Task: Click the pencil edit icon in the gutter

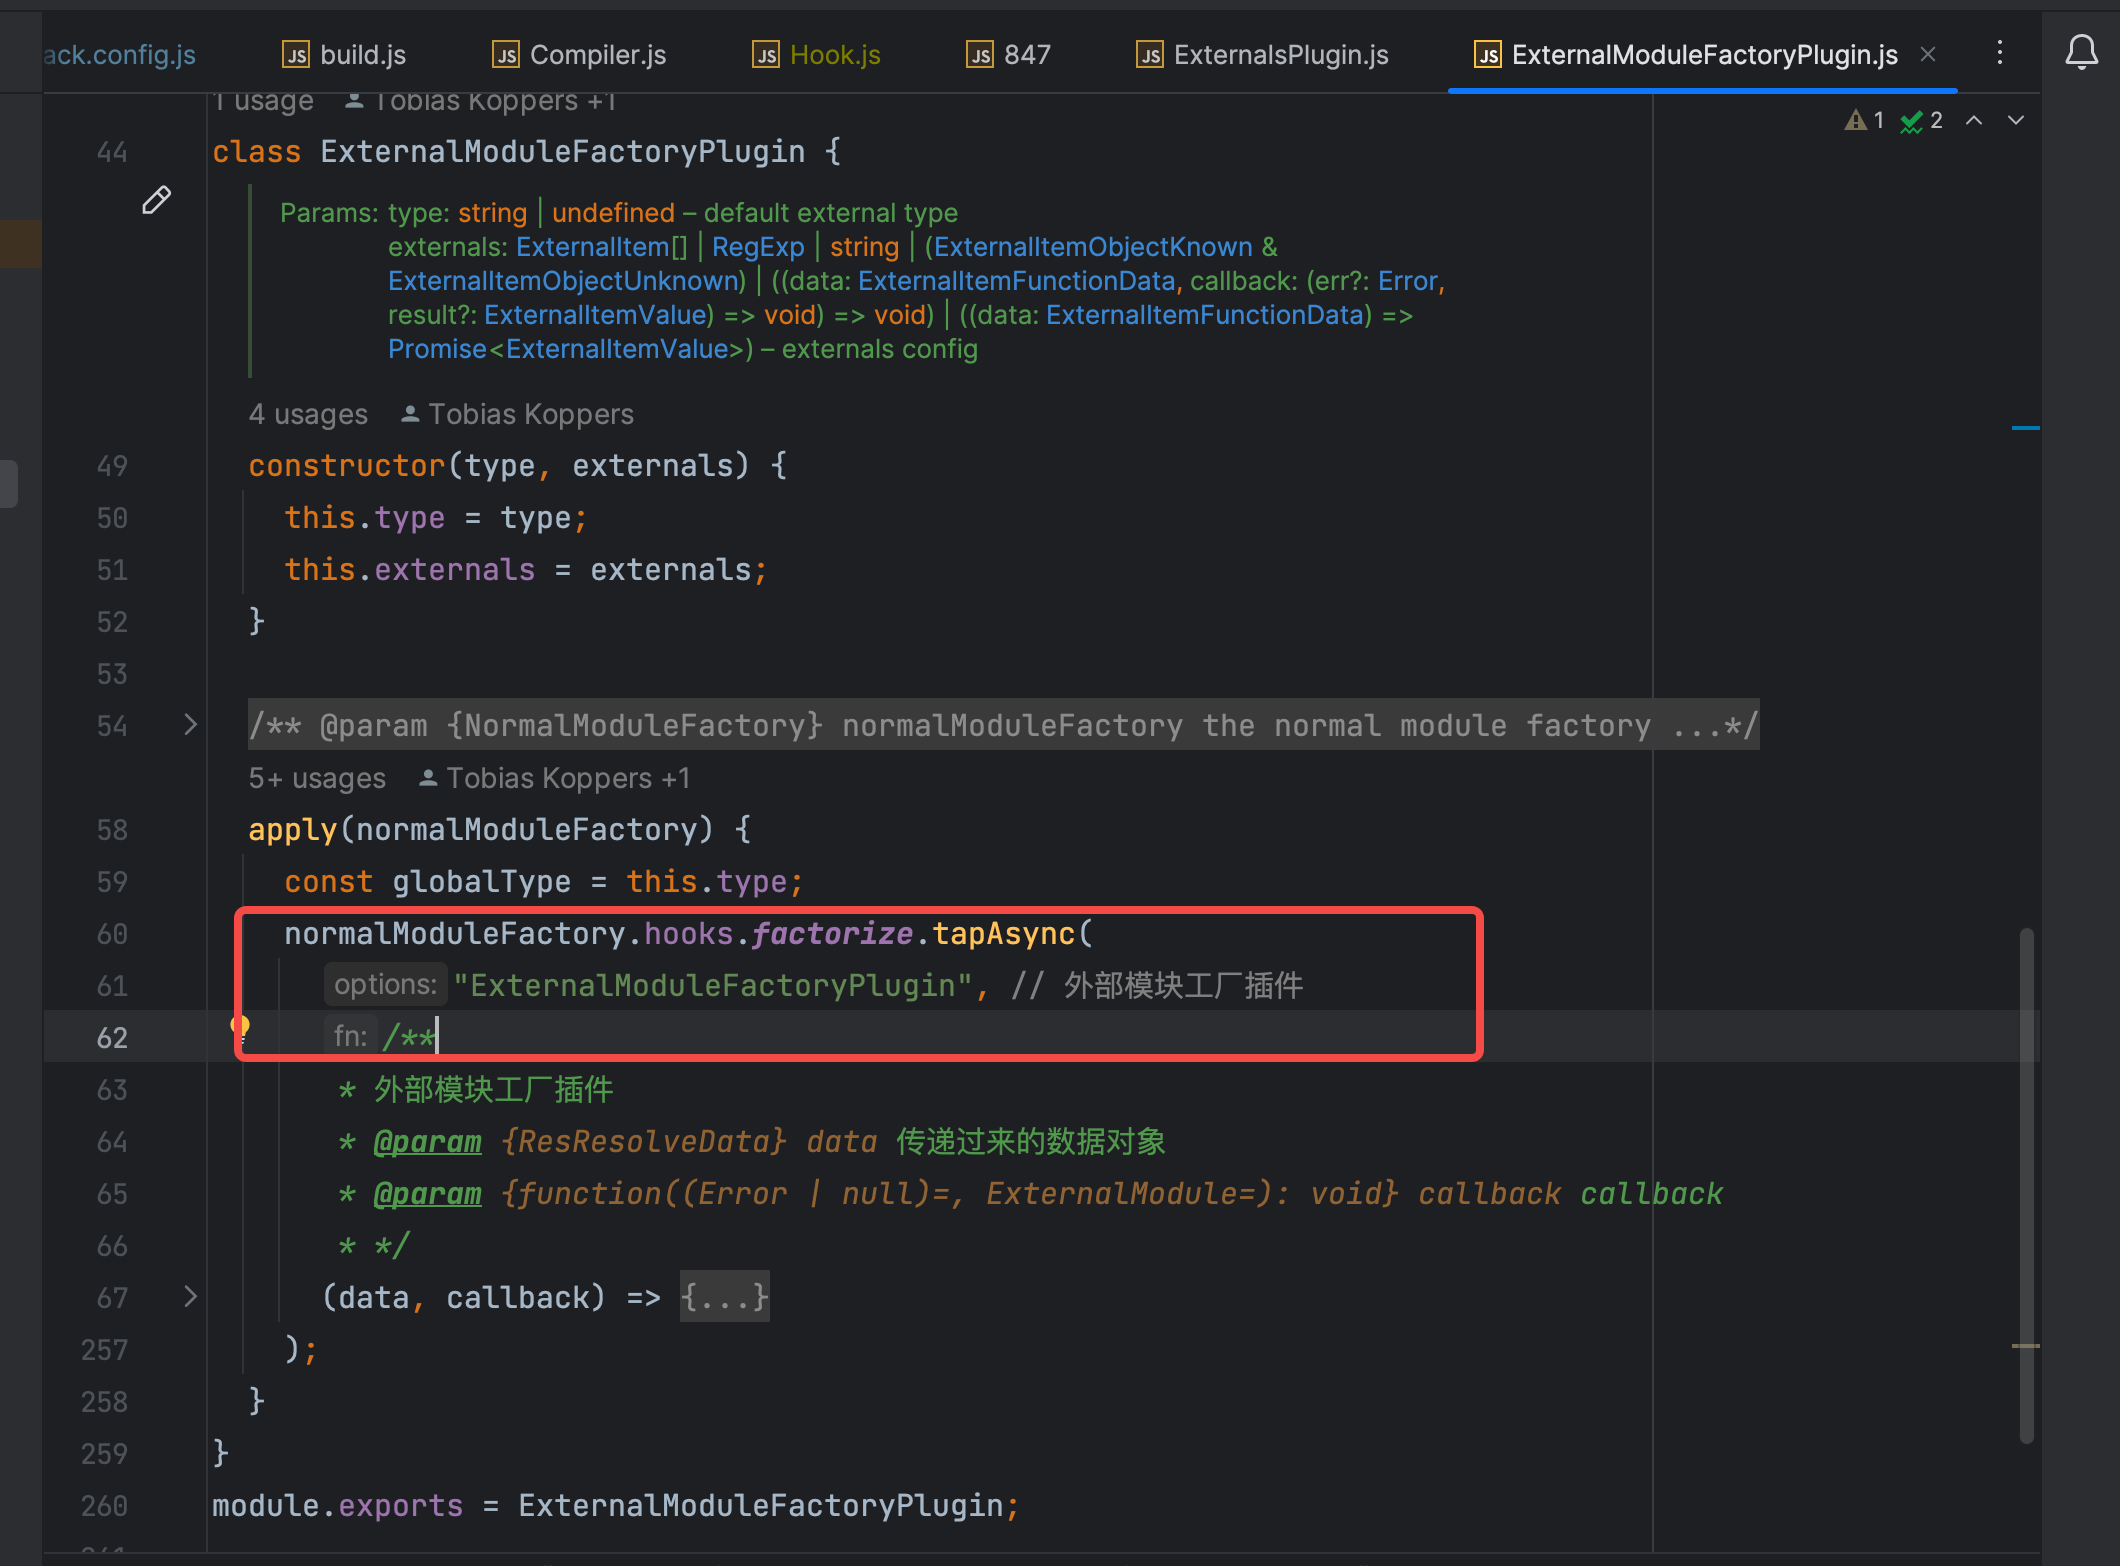Action: tap(156, 201)
